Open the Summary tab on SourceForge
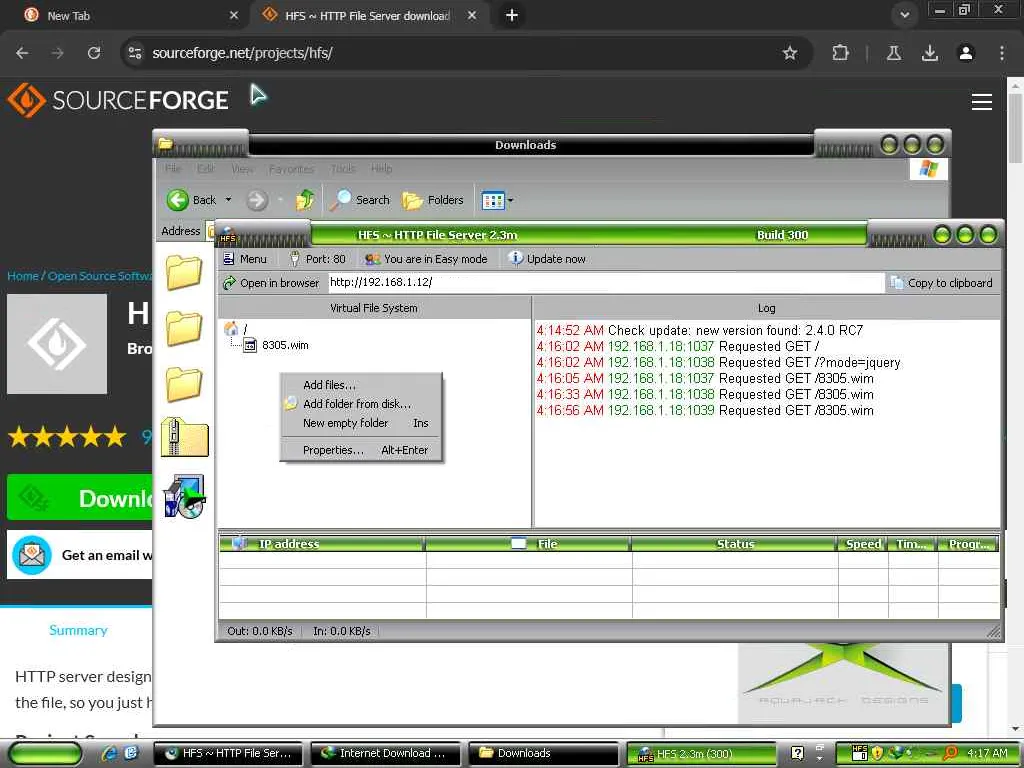The width and height of the screenshot is (1024, 768). [x=78, y=630]
